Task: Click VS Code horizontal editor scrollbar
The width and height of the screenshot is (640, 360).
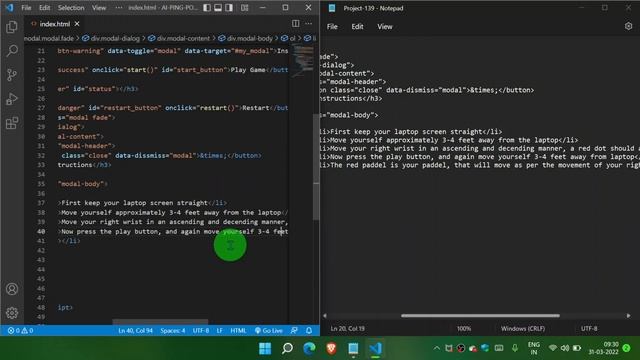Action: click(160, 322)
